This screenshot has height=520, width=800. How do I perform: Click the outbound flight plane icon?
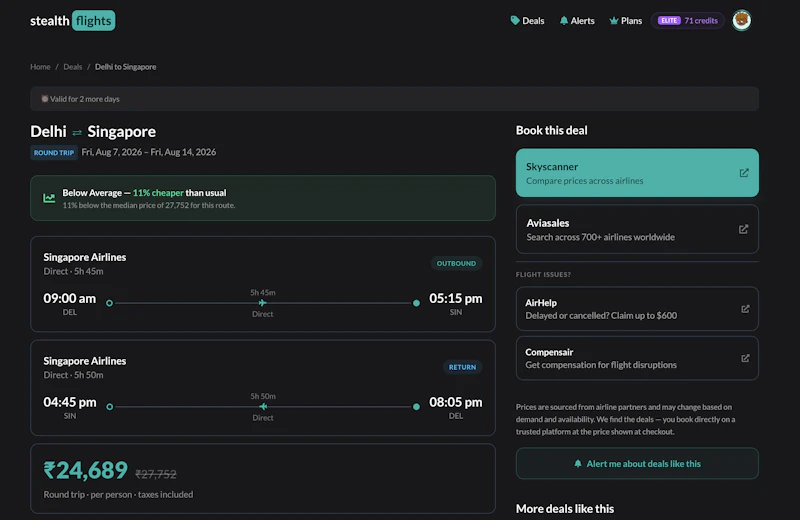tap(262, 303)
